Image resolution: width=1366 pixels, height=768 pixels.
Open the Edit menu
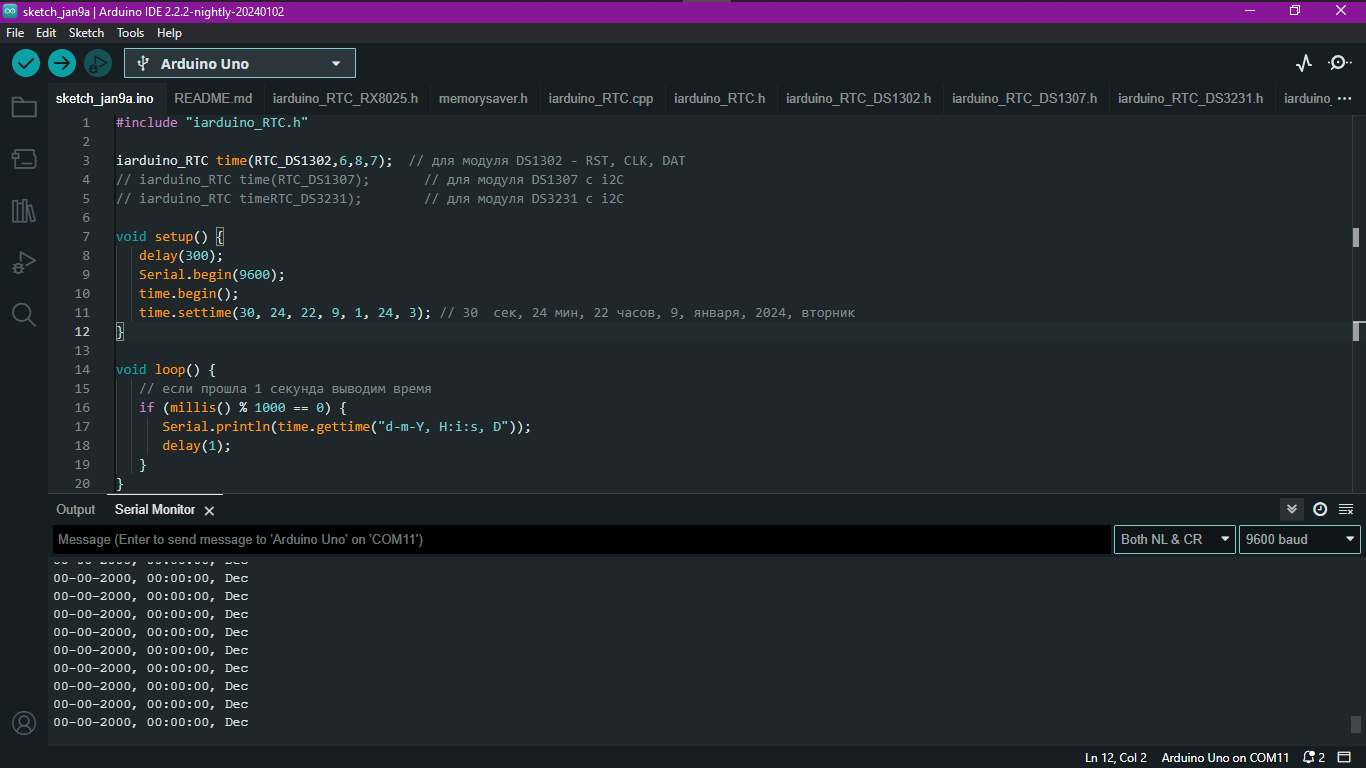pyautogui.click(x=46, y=33)
